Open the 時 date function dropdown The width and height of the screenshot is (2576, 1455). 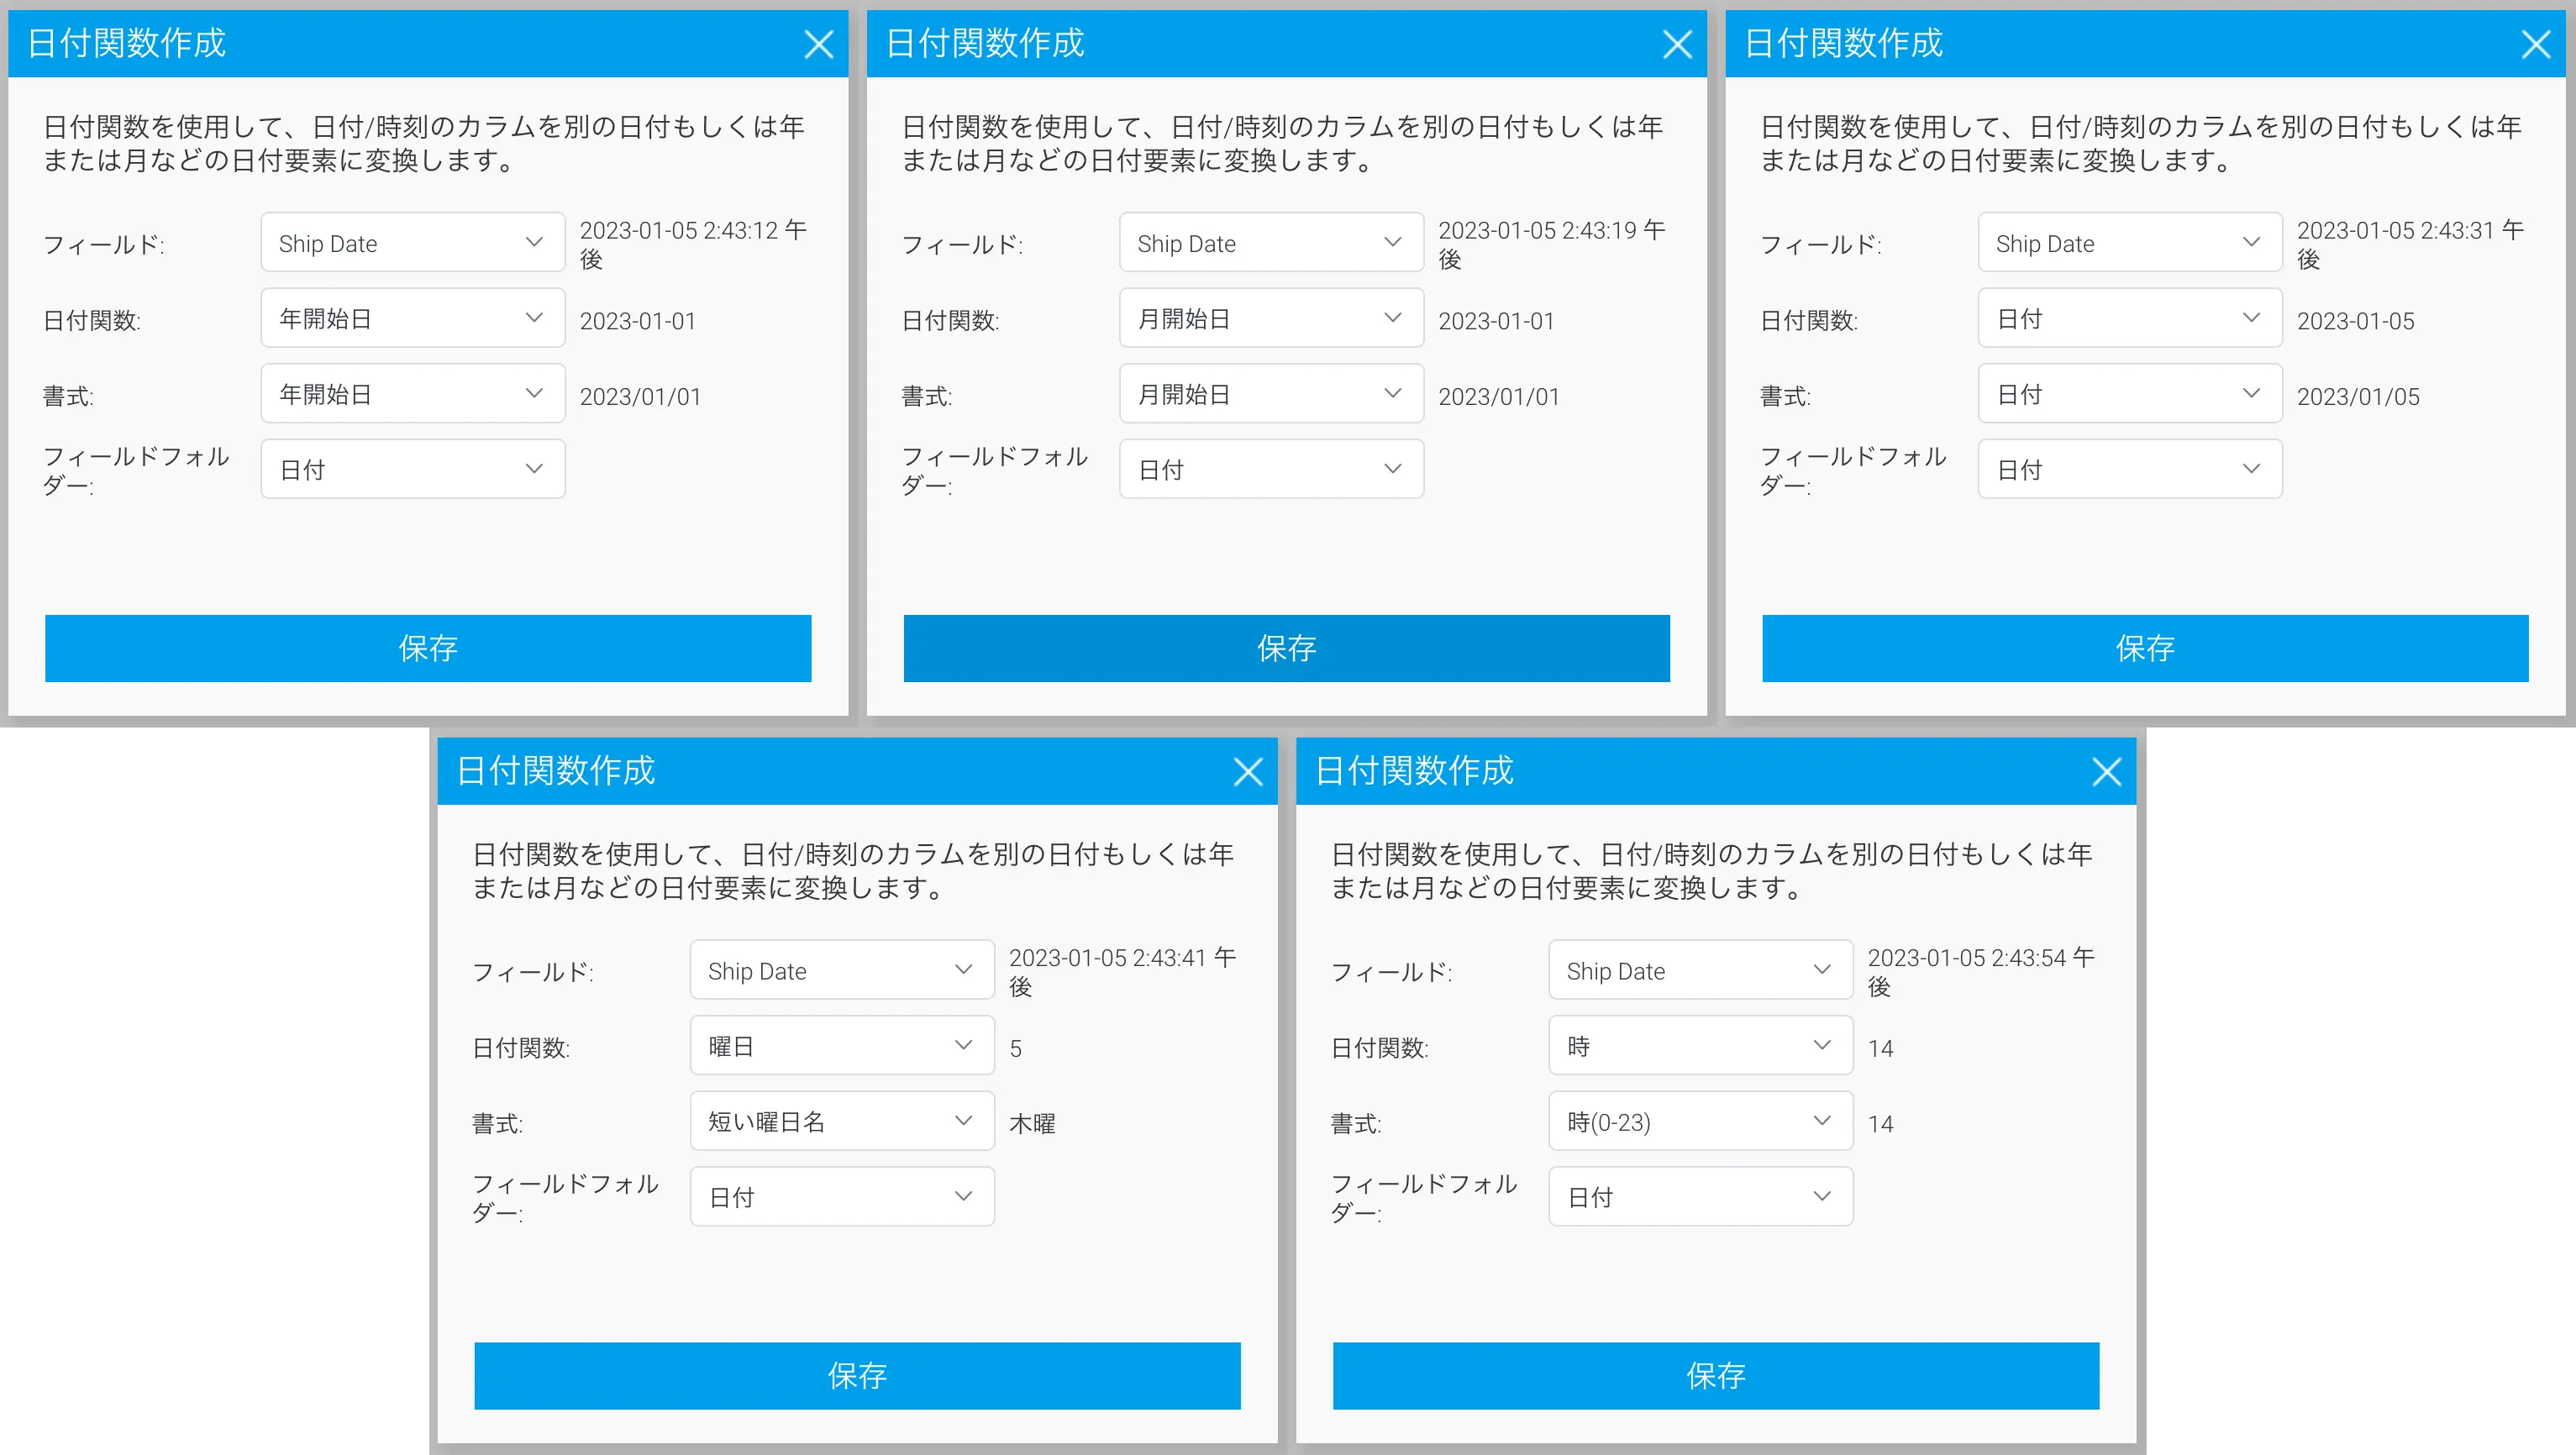(1700, 1046)
